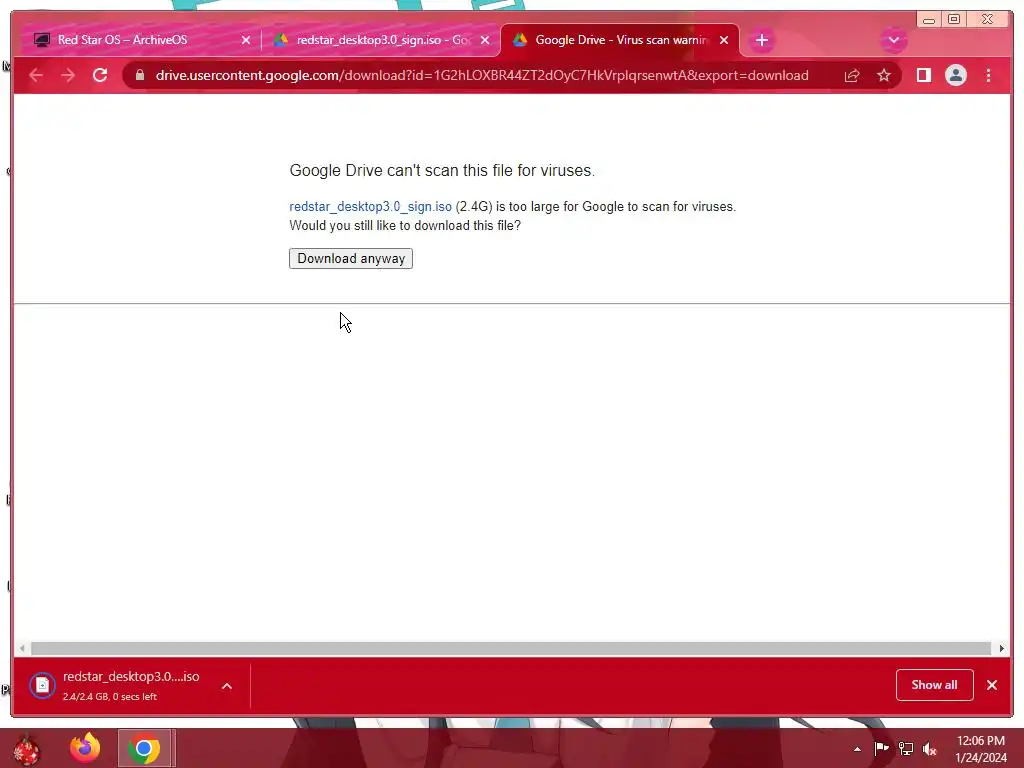Bookmark this page with the star icon
This screenshot has width=1024, height=768.
coord(884,76)
